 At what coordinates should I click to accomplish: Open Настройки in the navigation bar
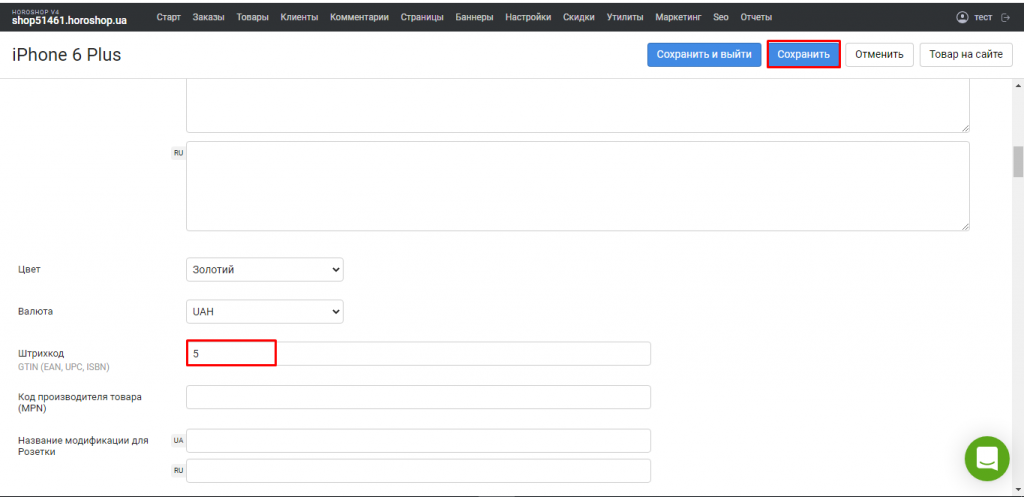pos(528,18)
